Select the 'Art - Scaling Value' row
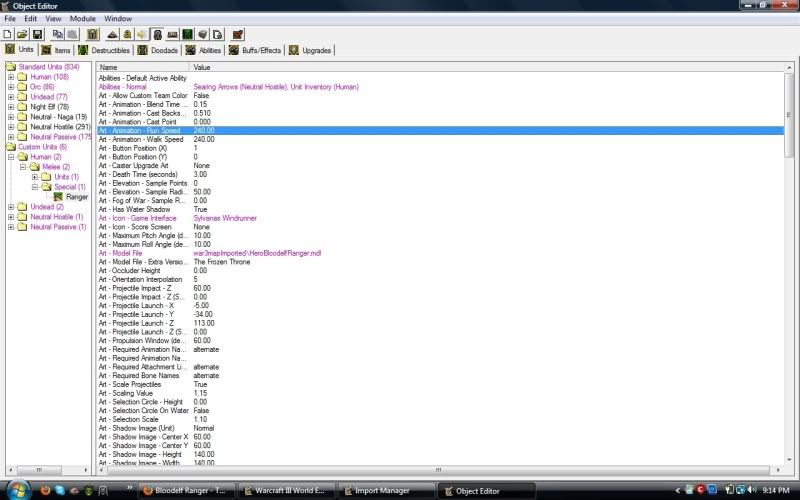800x500 pixels. (x=440, y=393)
